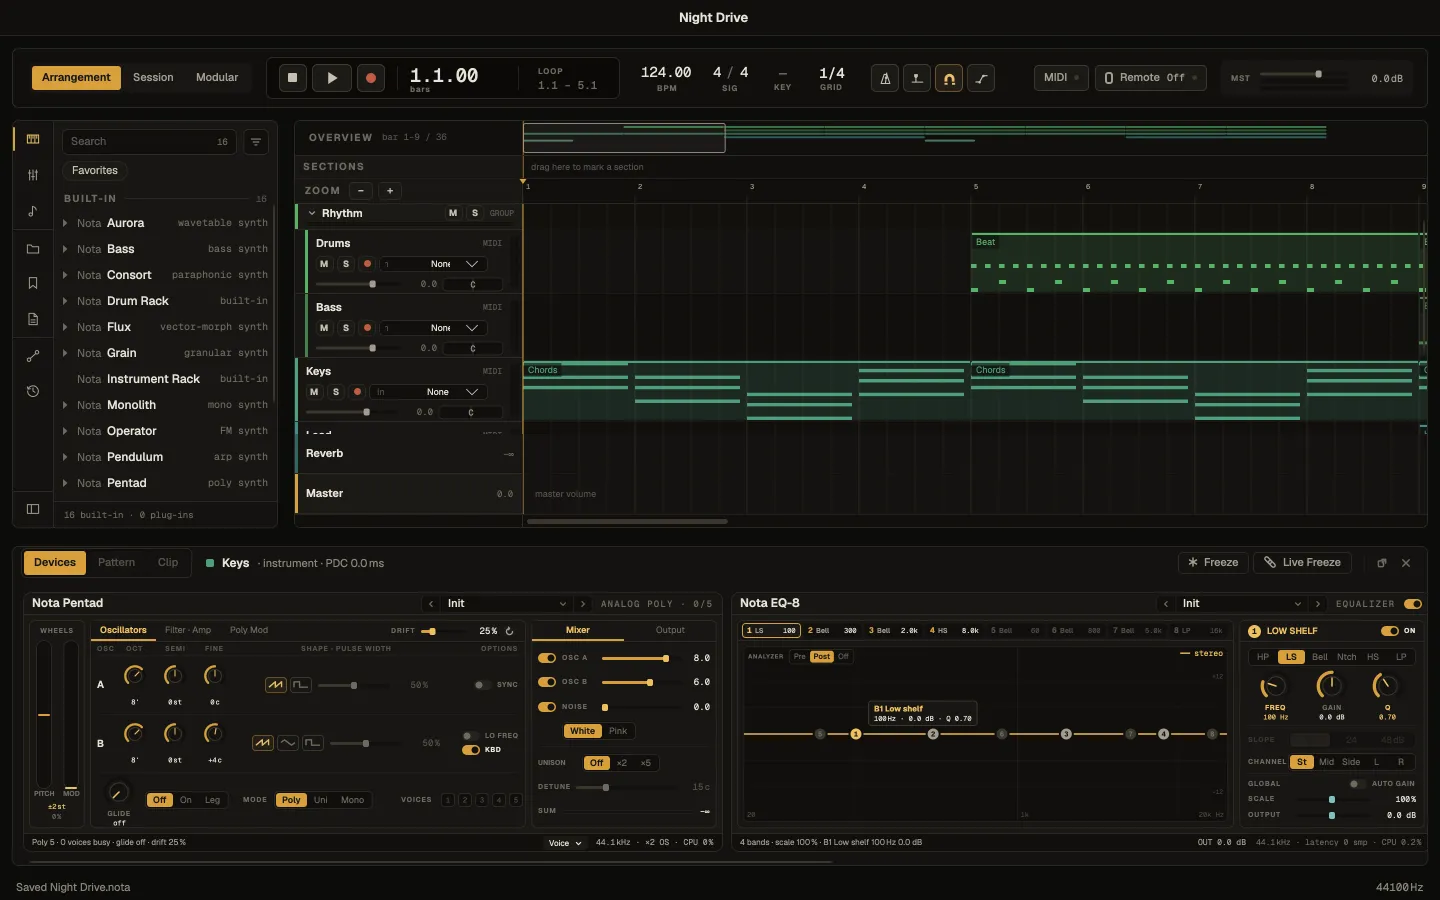Screen dimensions: 1440x900
Task: Open the bookmark sidebar icon
Action: click(33, 283)
